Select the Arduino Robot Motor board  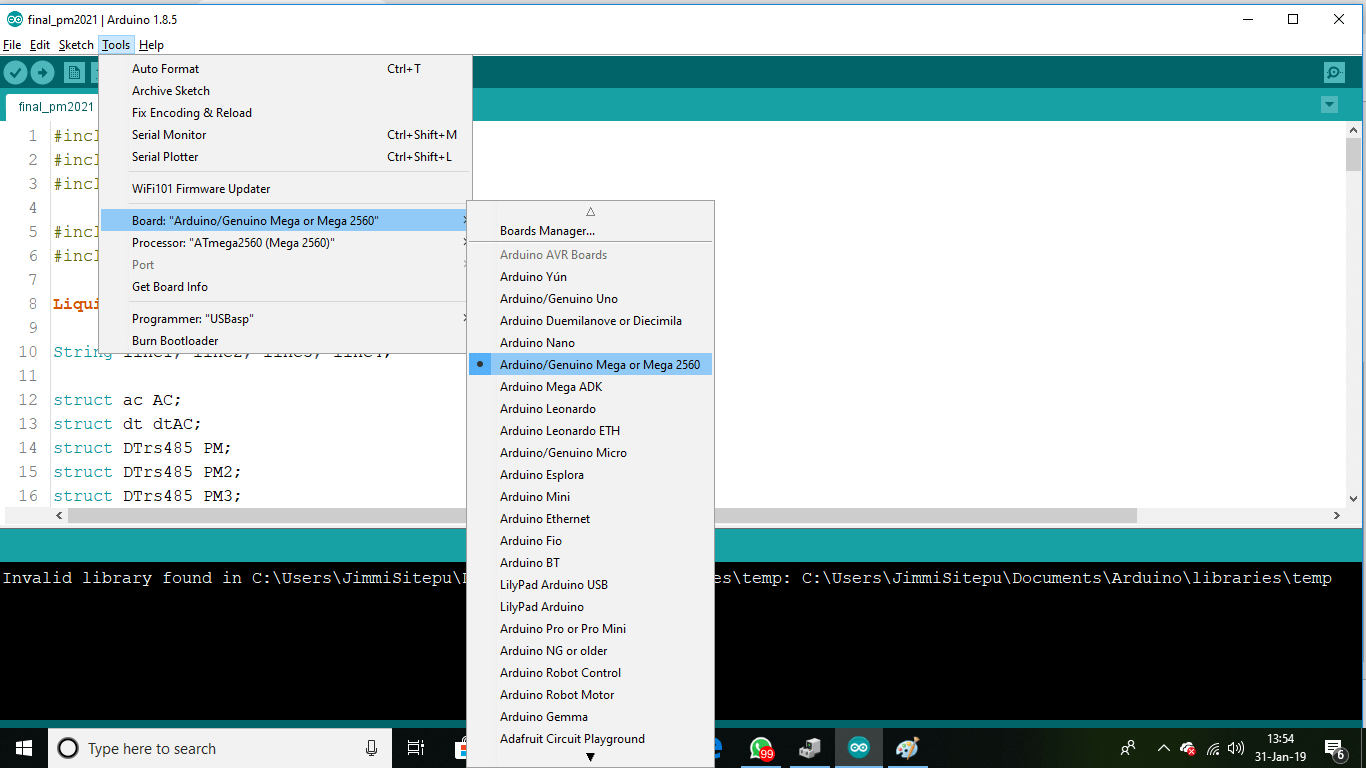[590, 695]
